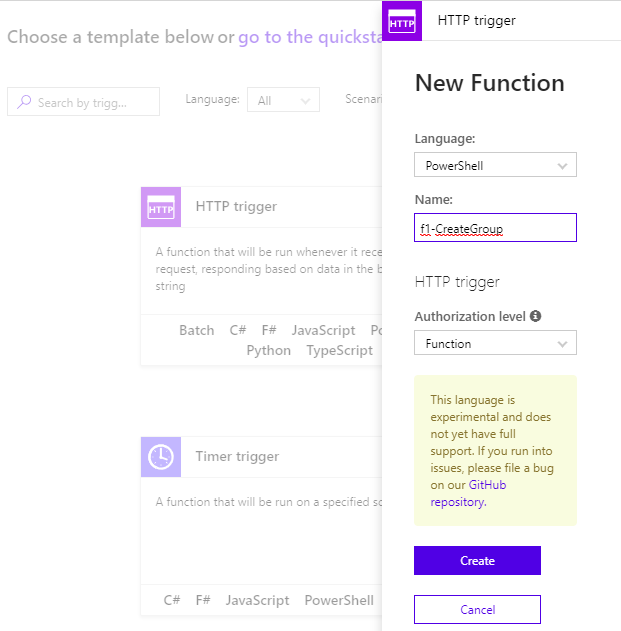Choose Python under HTTP trigger template

click(x=268, y=350)
